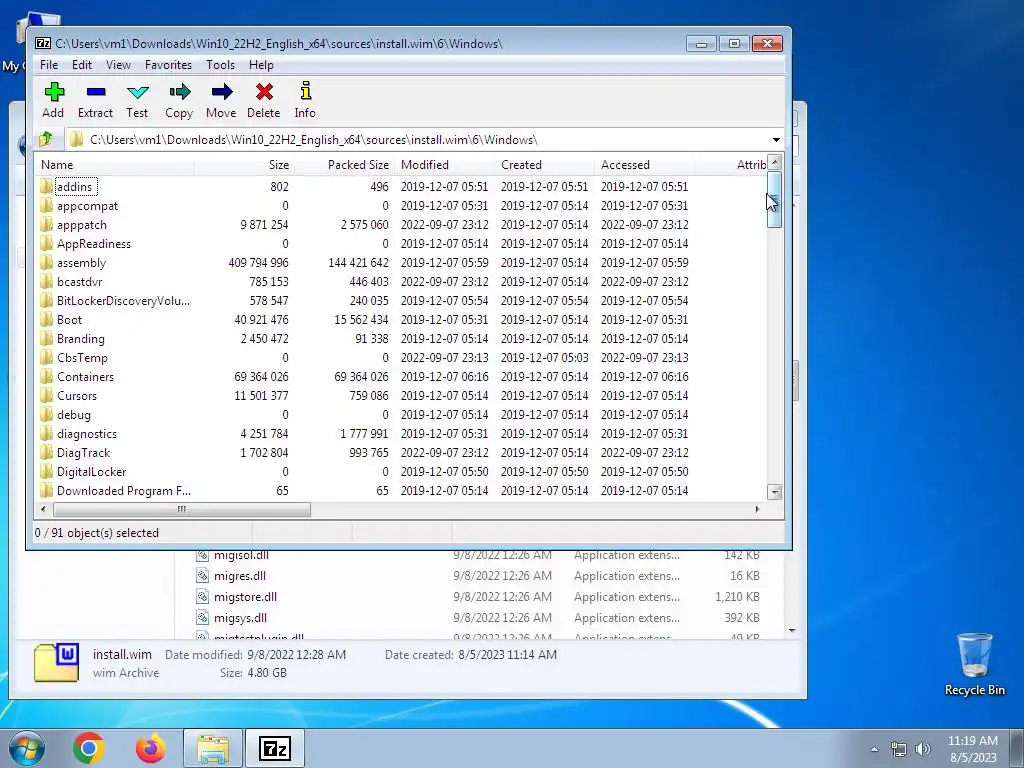The width and height of the screenshot is (1024, 768).
Task: Select the BitLockerDiscoveryVolu... folder name
Action: click(123, 300)
